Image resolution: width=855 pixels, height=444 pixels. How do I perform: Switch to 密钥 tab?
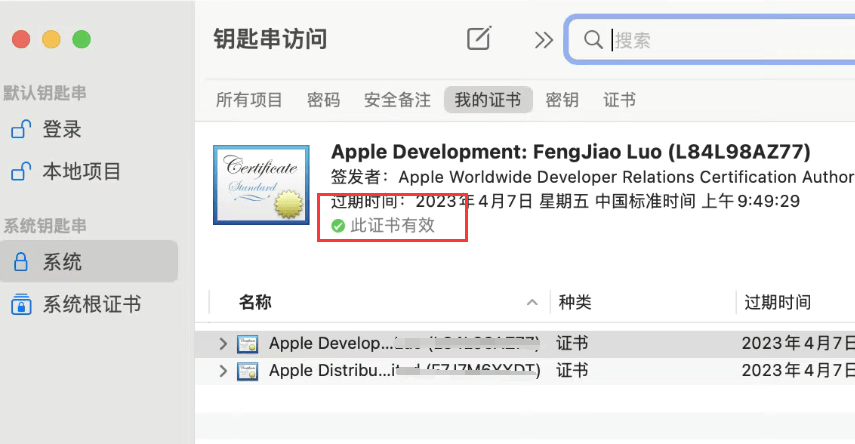coord(562,100)
